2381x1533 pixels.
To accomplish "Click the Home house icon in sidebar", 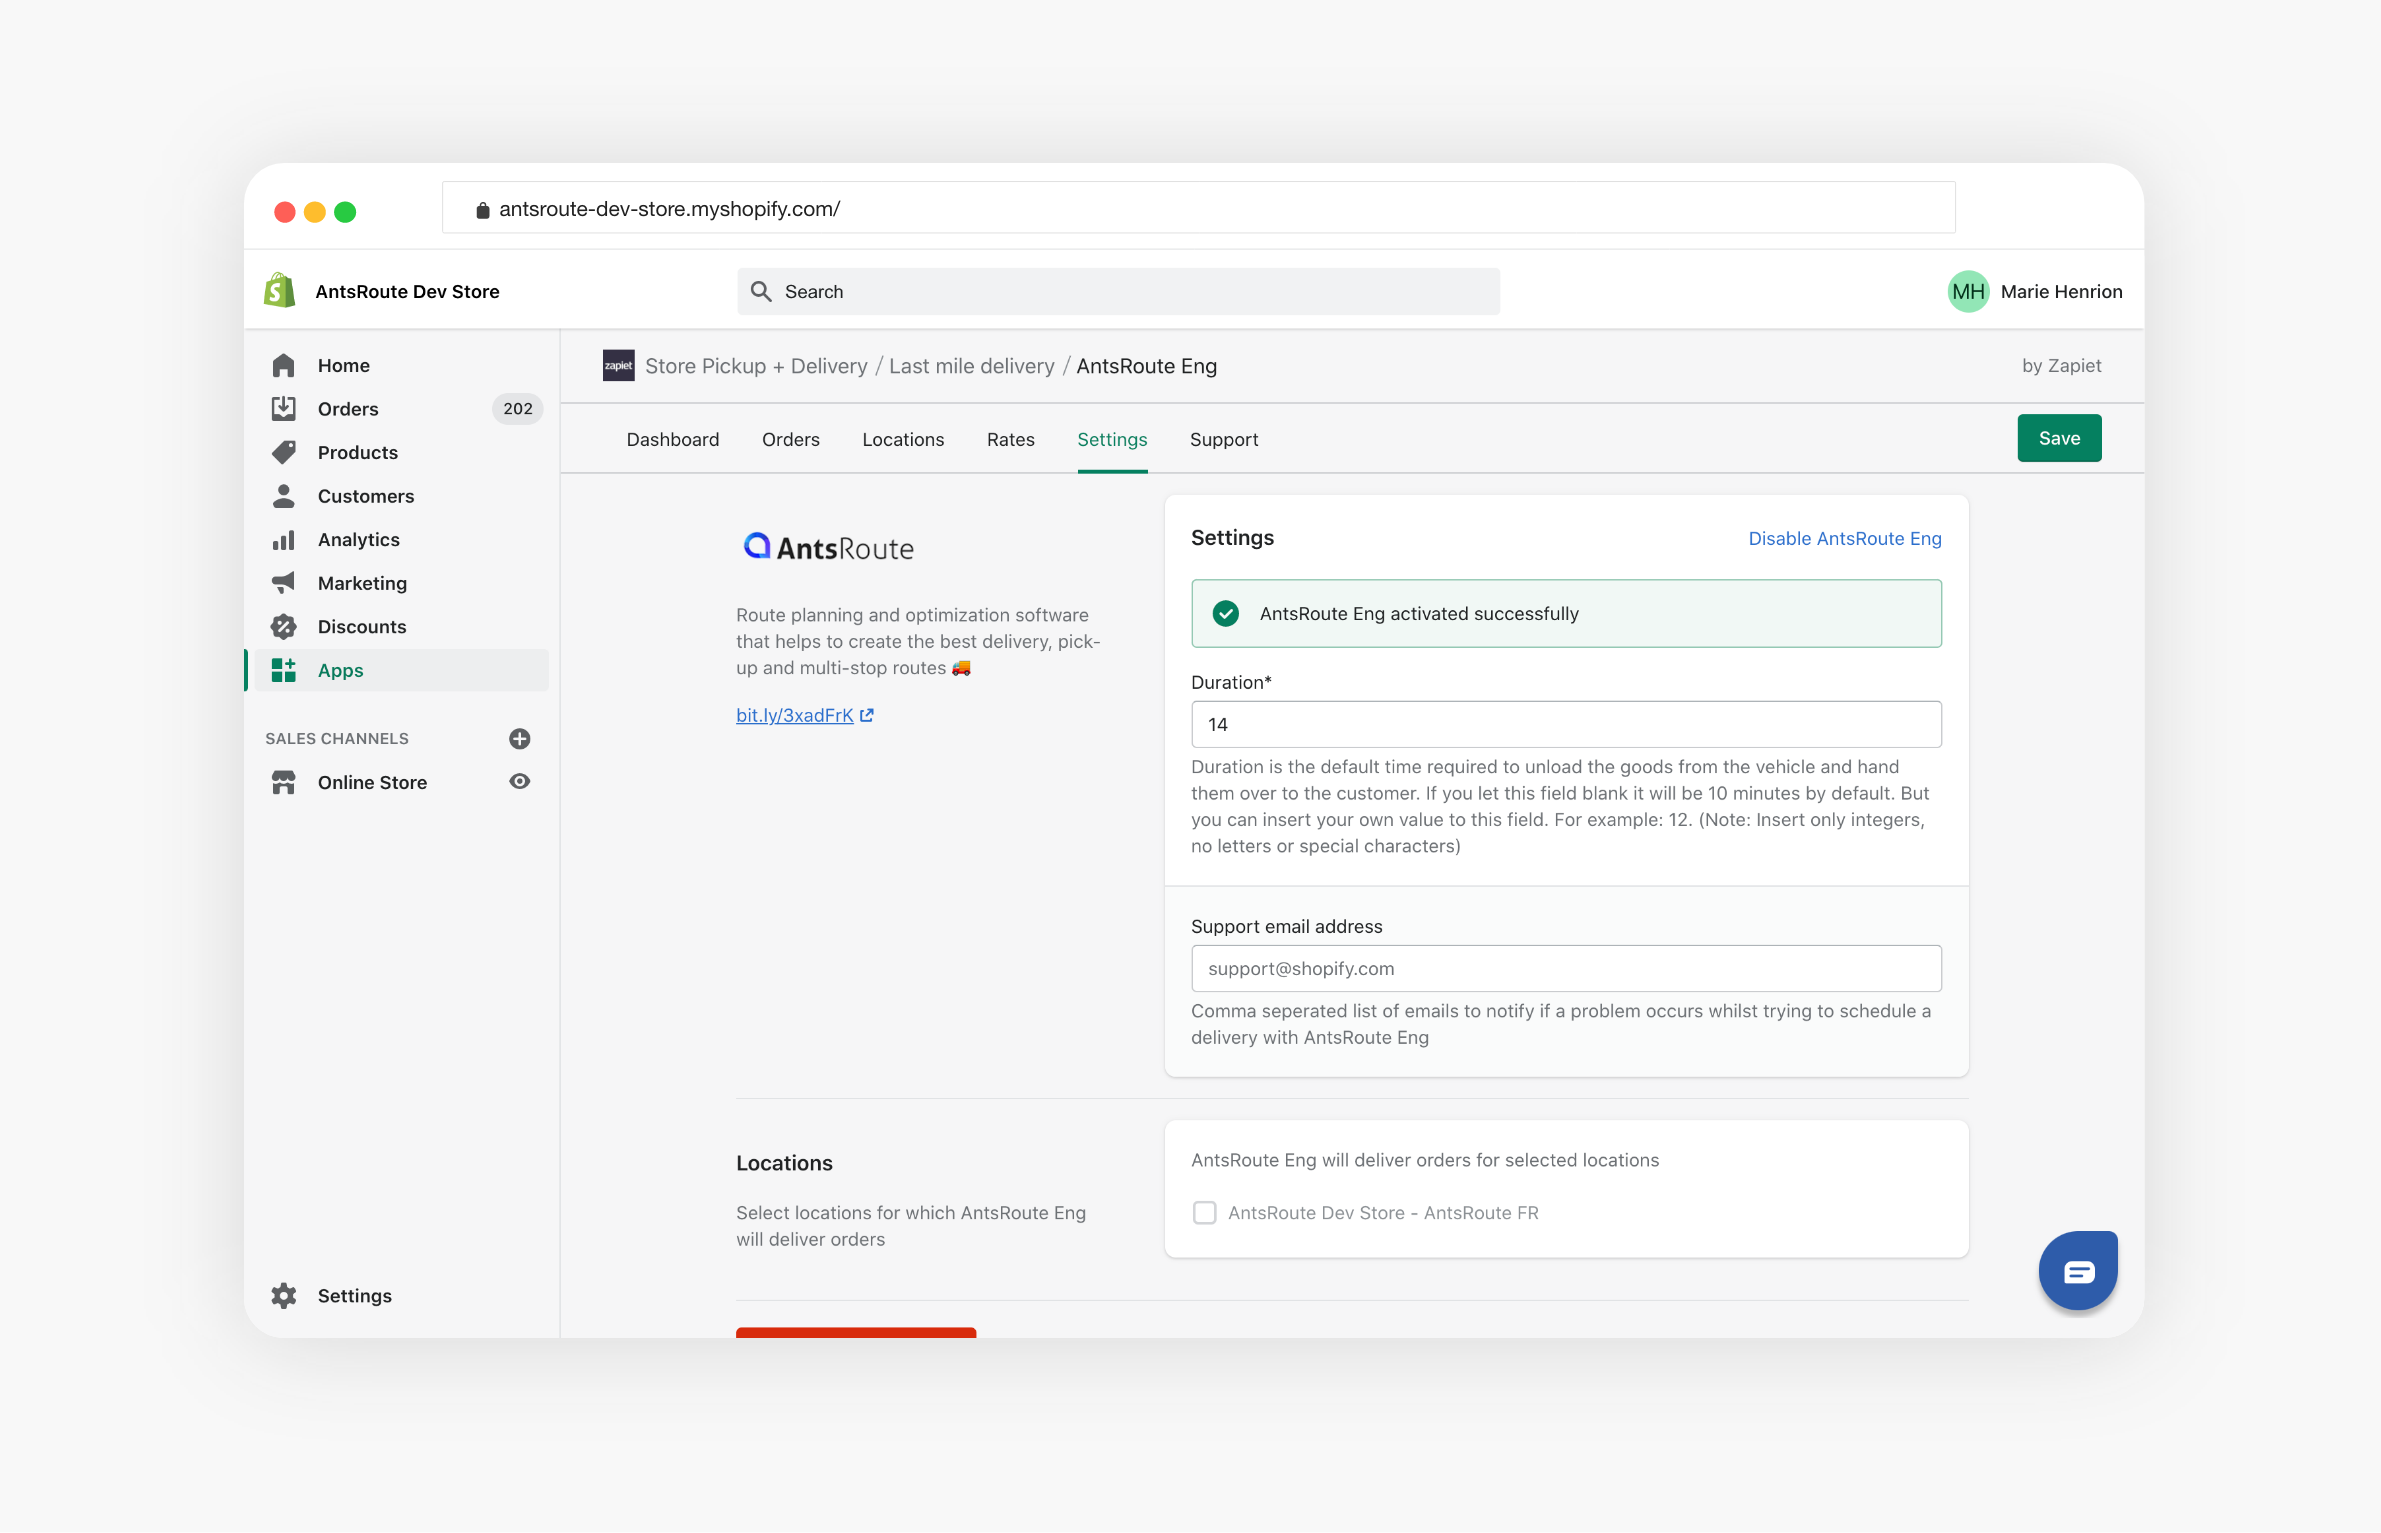I will [x=283, y=366].
